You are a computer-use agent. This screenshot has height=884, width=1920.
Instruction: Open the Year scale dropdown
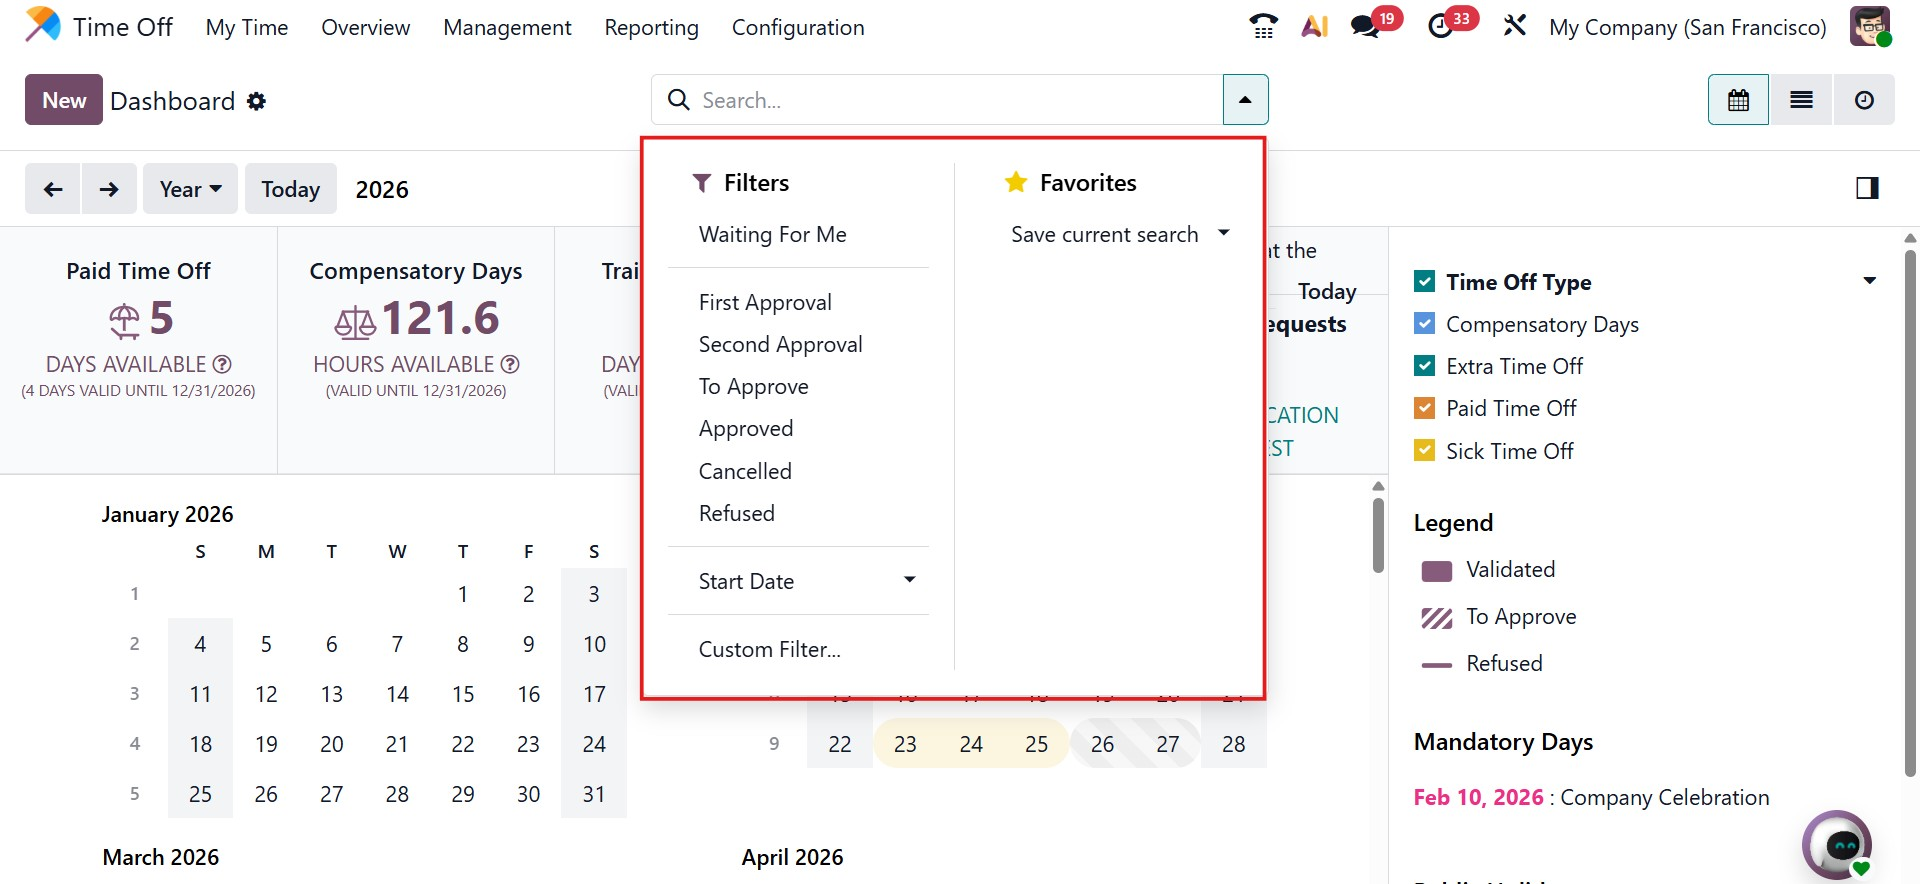[190, 189]
